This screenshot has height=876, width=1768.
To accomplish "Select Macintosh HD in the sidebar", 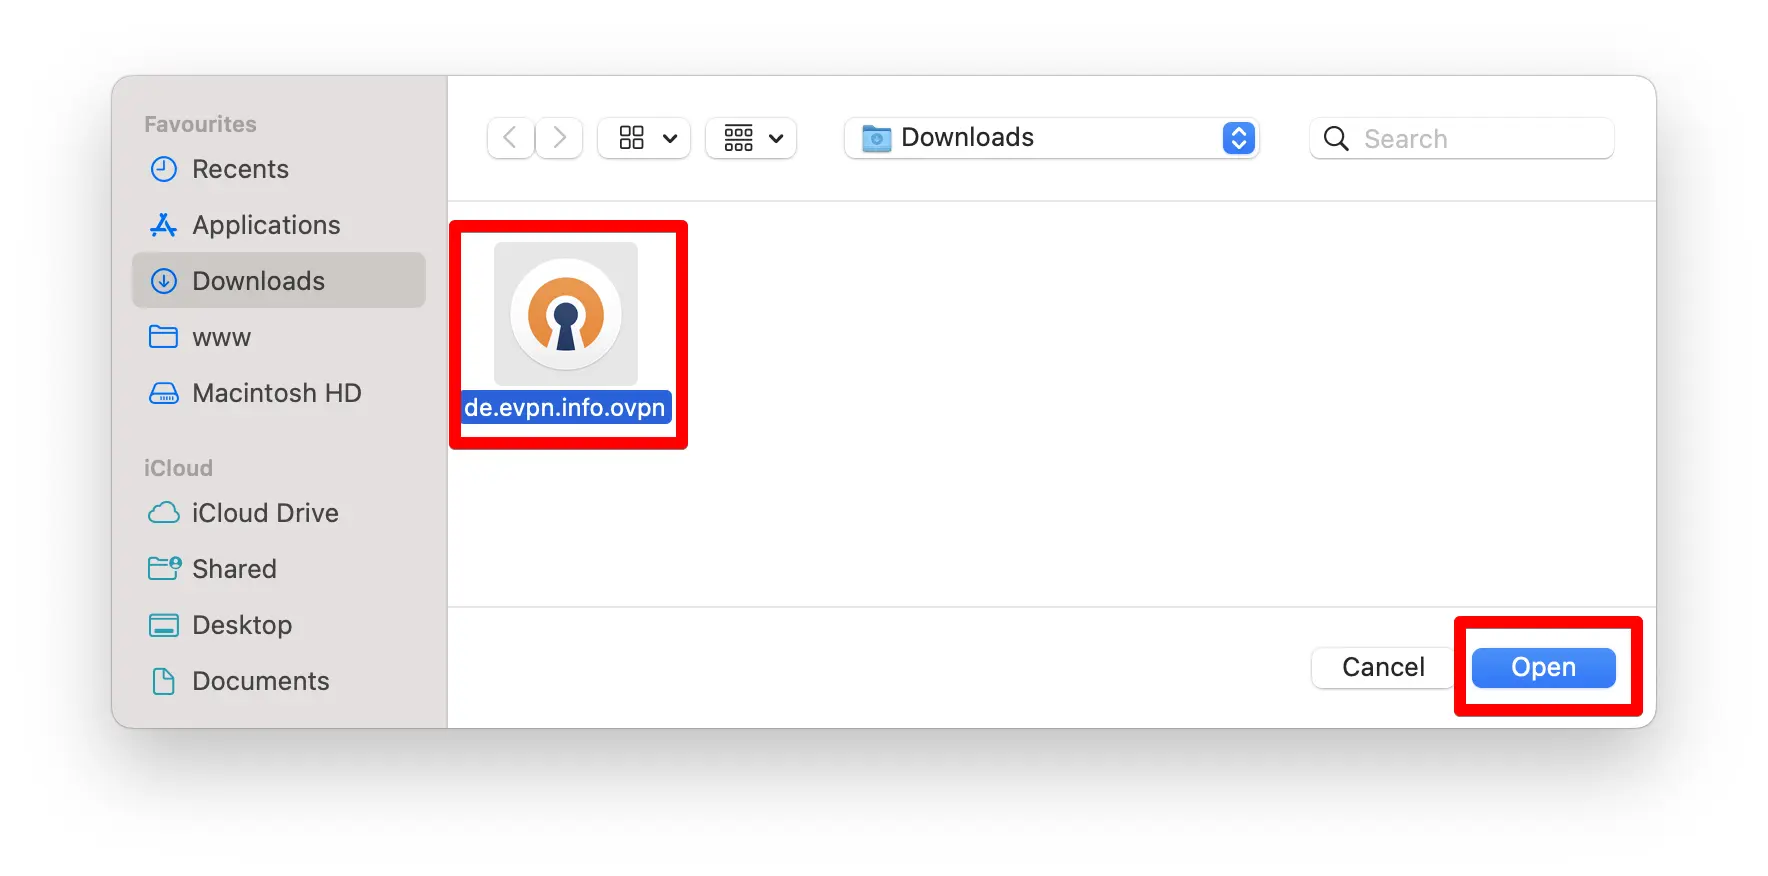I will pos(278,393).
